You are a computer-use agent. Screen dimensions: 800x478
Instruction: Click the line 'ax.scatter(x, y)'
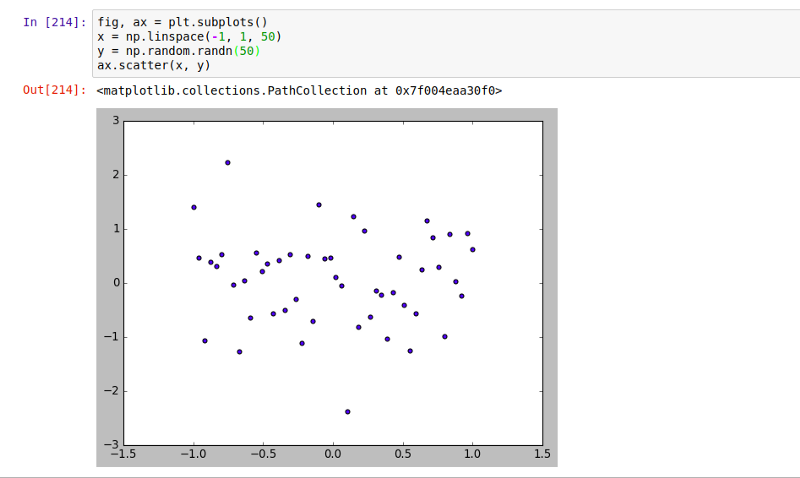[154, 65]
